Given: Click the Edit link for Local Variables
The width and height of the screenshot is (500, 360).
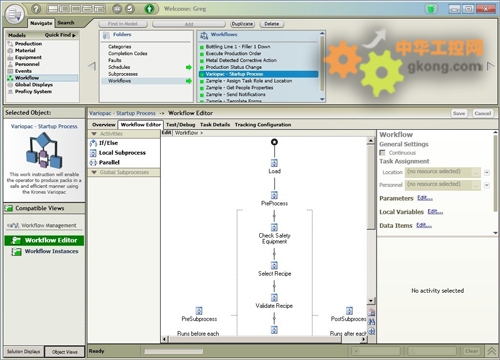Looking at the screenshot, I should (x=435, y=212).
